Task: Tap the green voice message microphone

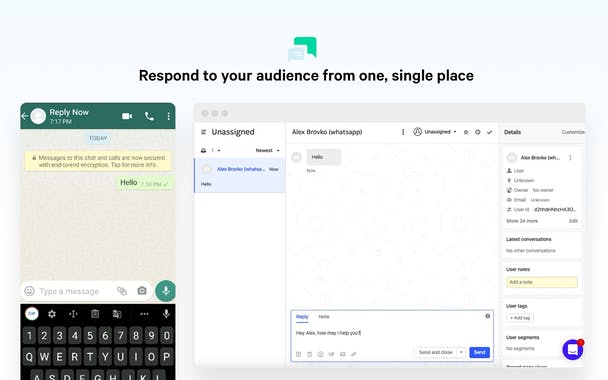Action: point(166,291)
